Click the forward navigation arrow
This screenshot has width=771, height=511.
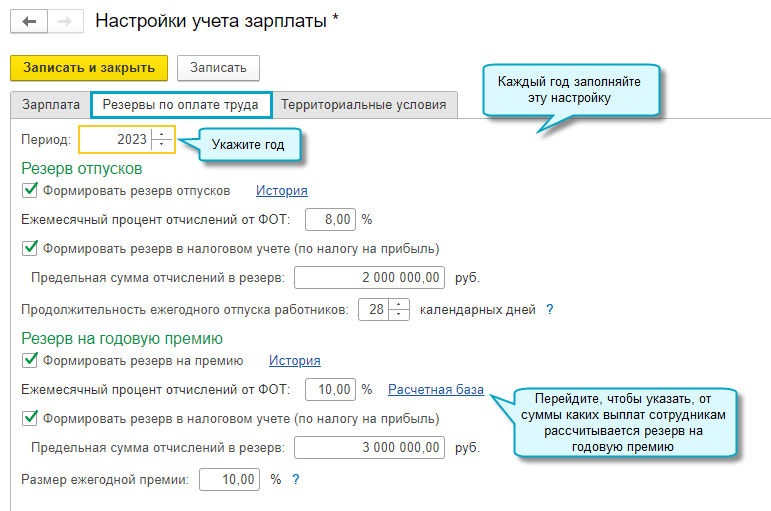63,22
